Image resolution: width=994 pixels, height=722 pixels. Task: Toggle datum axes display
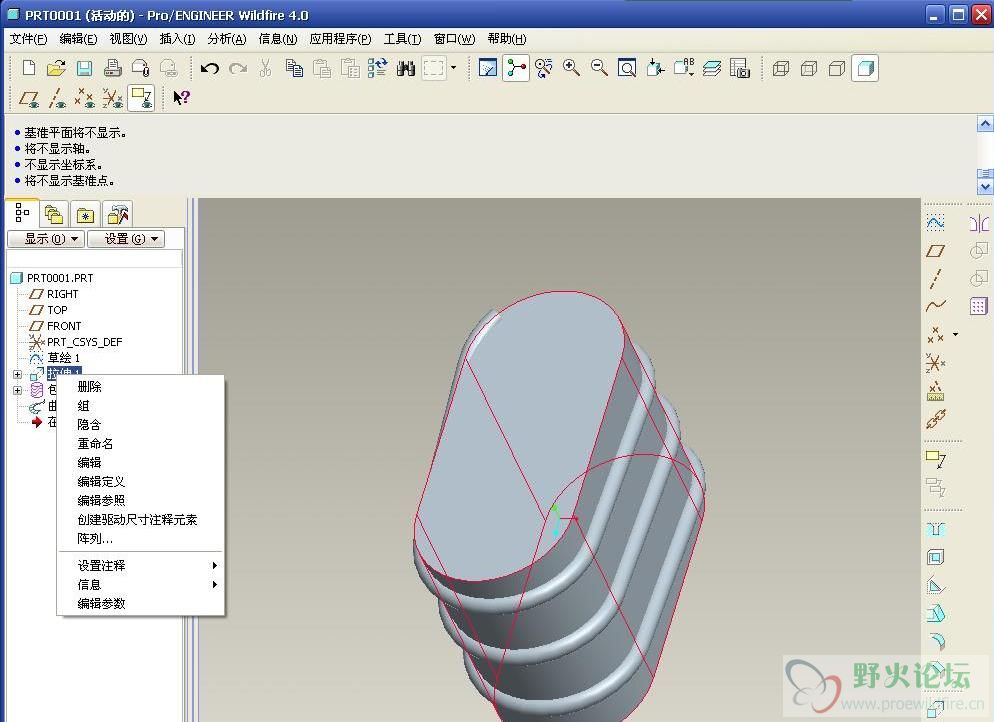(x=57, y=98)
